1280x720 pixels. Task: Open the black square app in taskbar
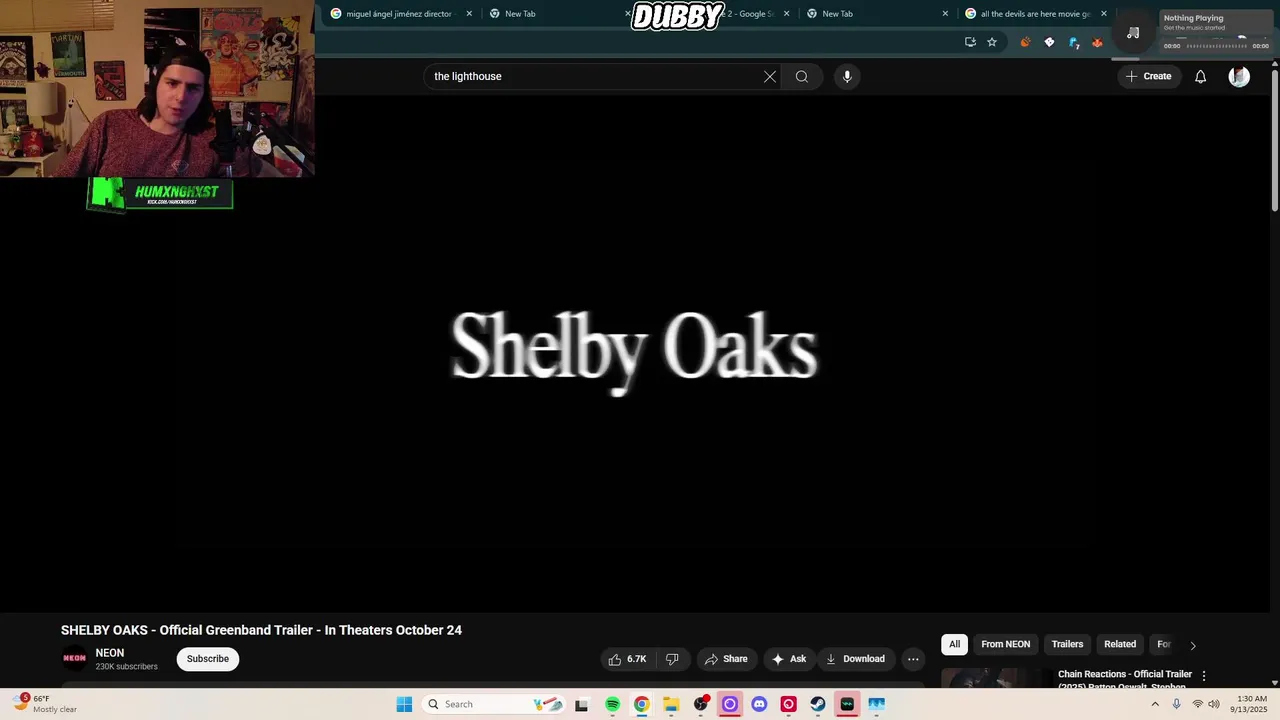coord(582,704)
